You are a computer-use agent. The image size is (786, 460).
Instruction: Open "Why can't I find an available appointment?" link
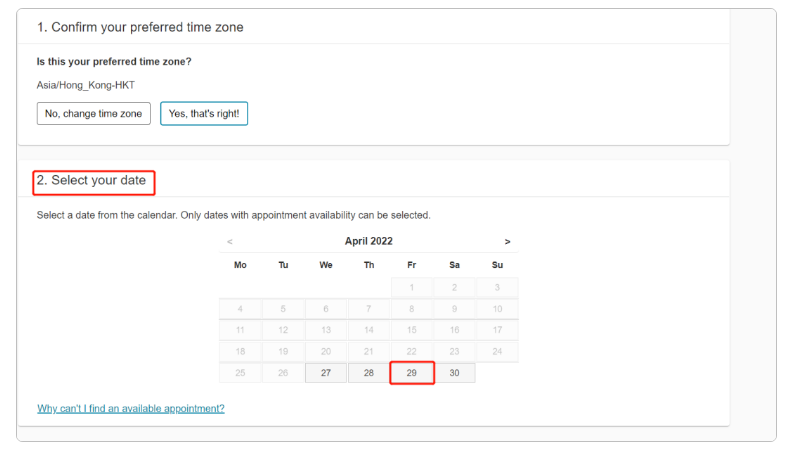tap(131, 408)
